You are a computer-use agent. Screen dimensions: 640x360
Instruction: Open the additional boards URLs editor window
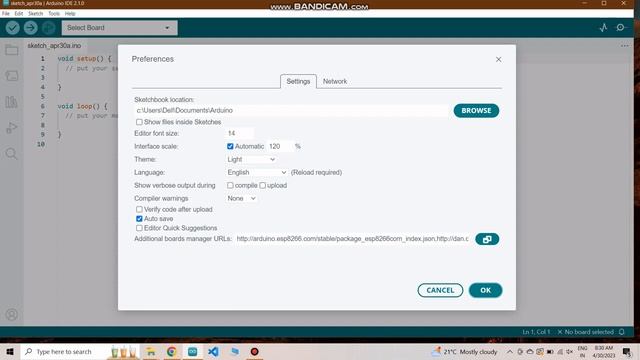coord(487,239)
